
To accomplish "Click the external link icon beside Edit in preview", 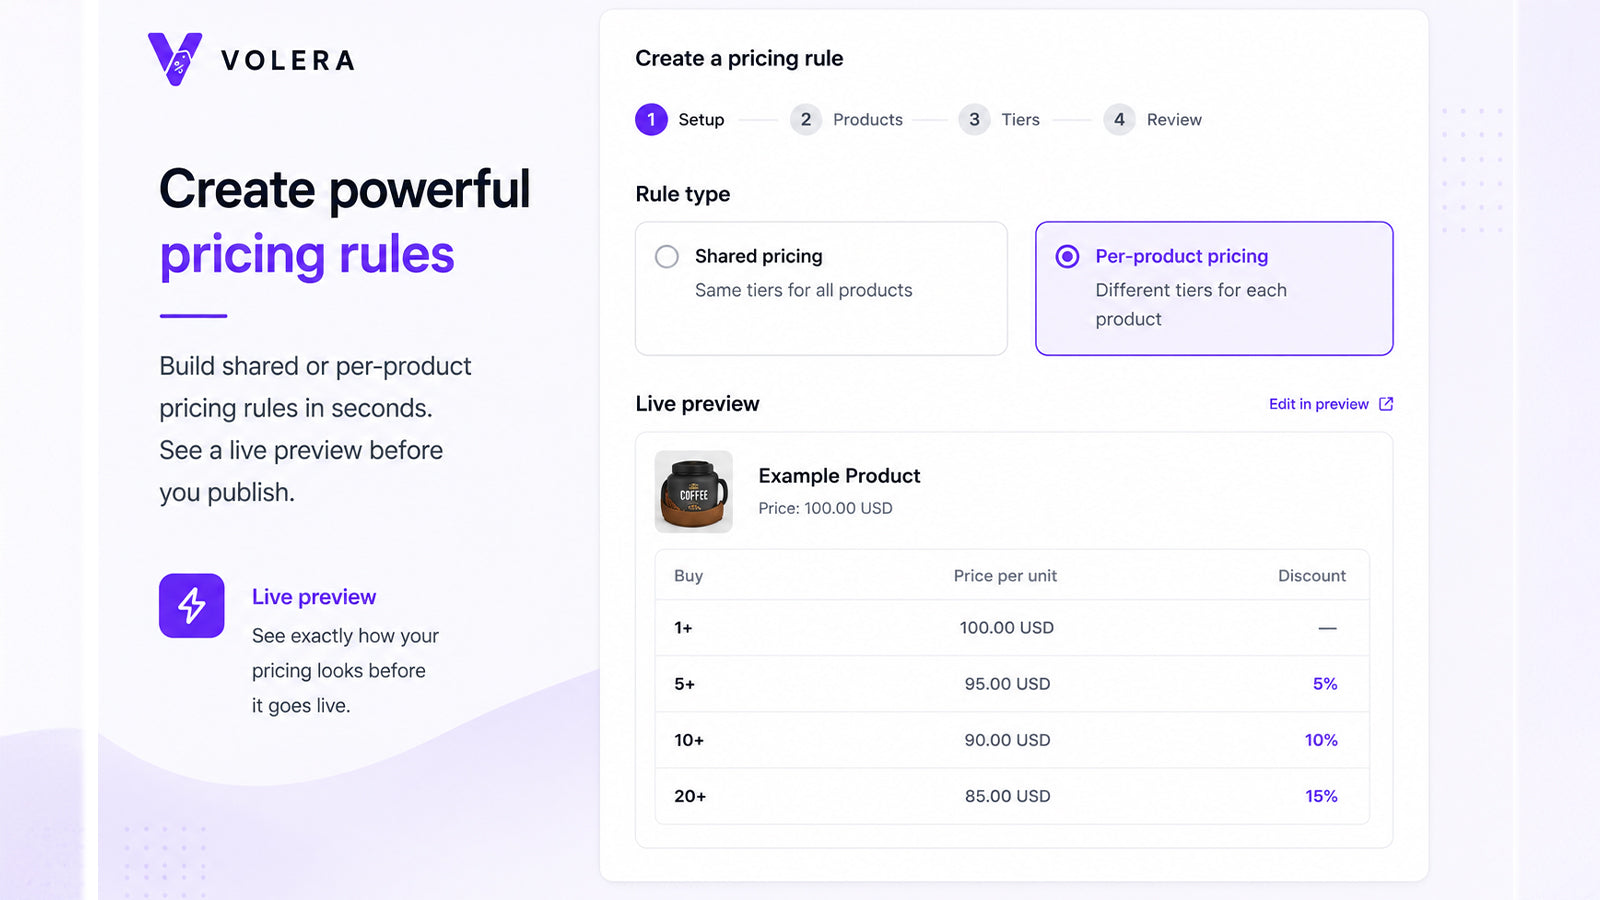I will [1386, 404].
